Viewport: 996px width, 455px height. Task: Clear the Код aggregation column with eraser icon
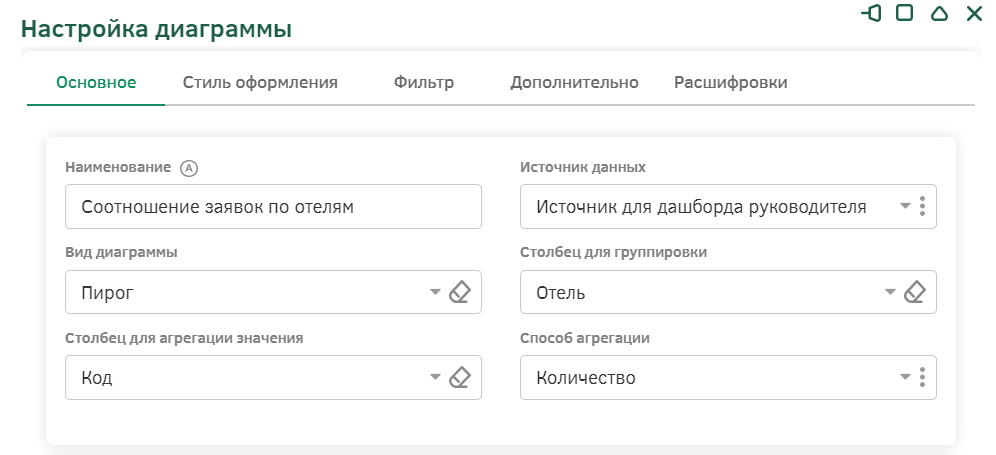click(459, 377)
